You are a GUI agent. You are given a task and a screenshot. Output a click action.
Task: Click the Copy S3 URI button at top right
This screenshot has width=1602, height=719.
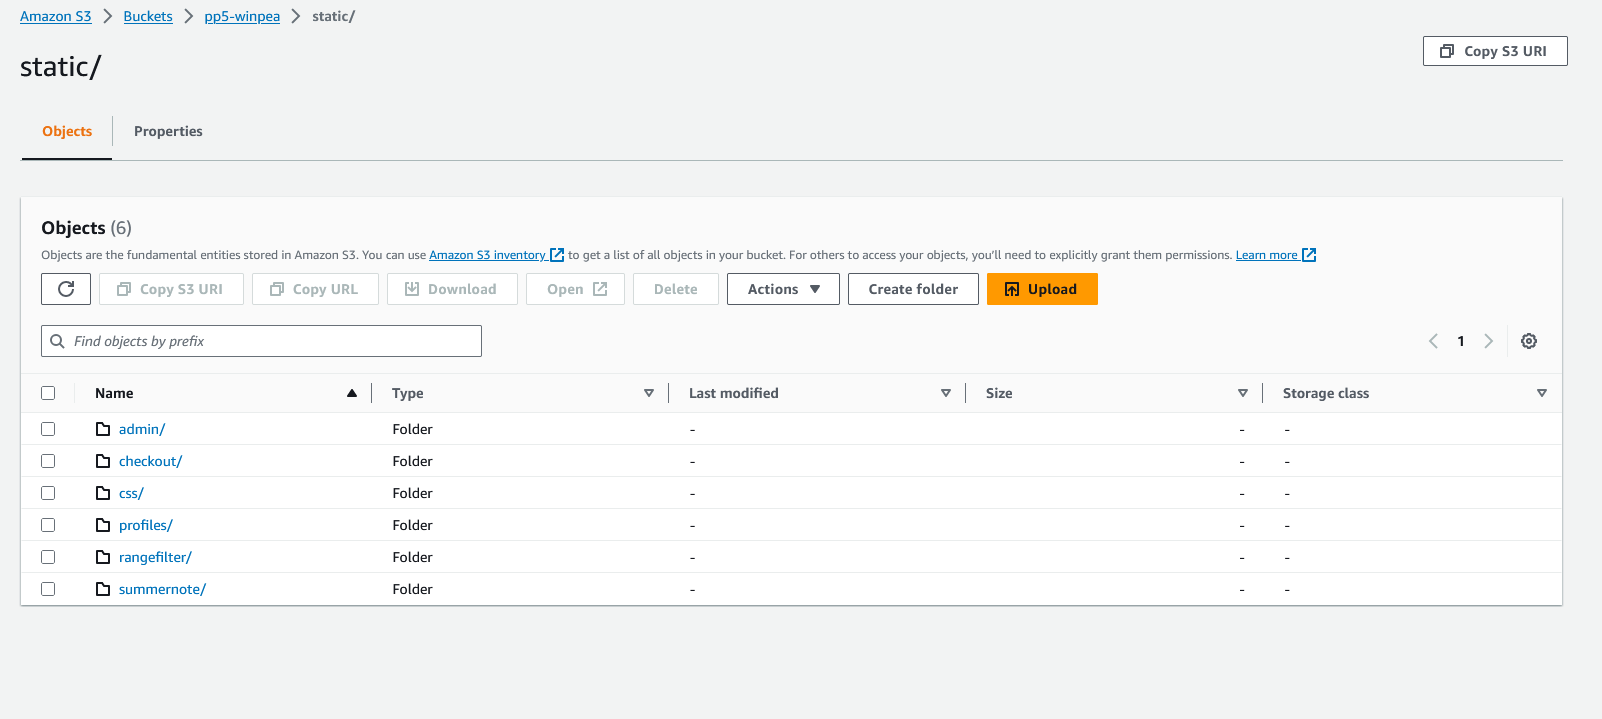click(1495, 51)
